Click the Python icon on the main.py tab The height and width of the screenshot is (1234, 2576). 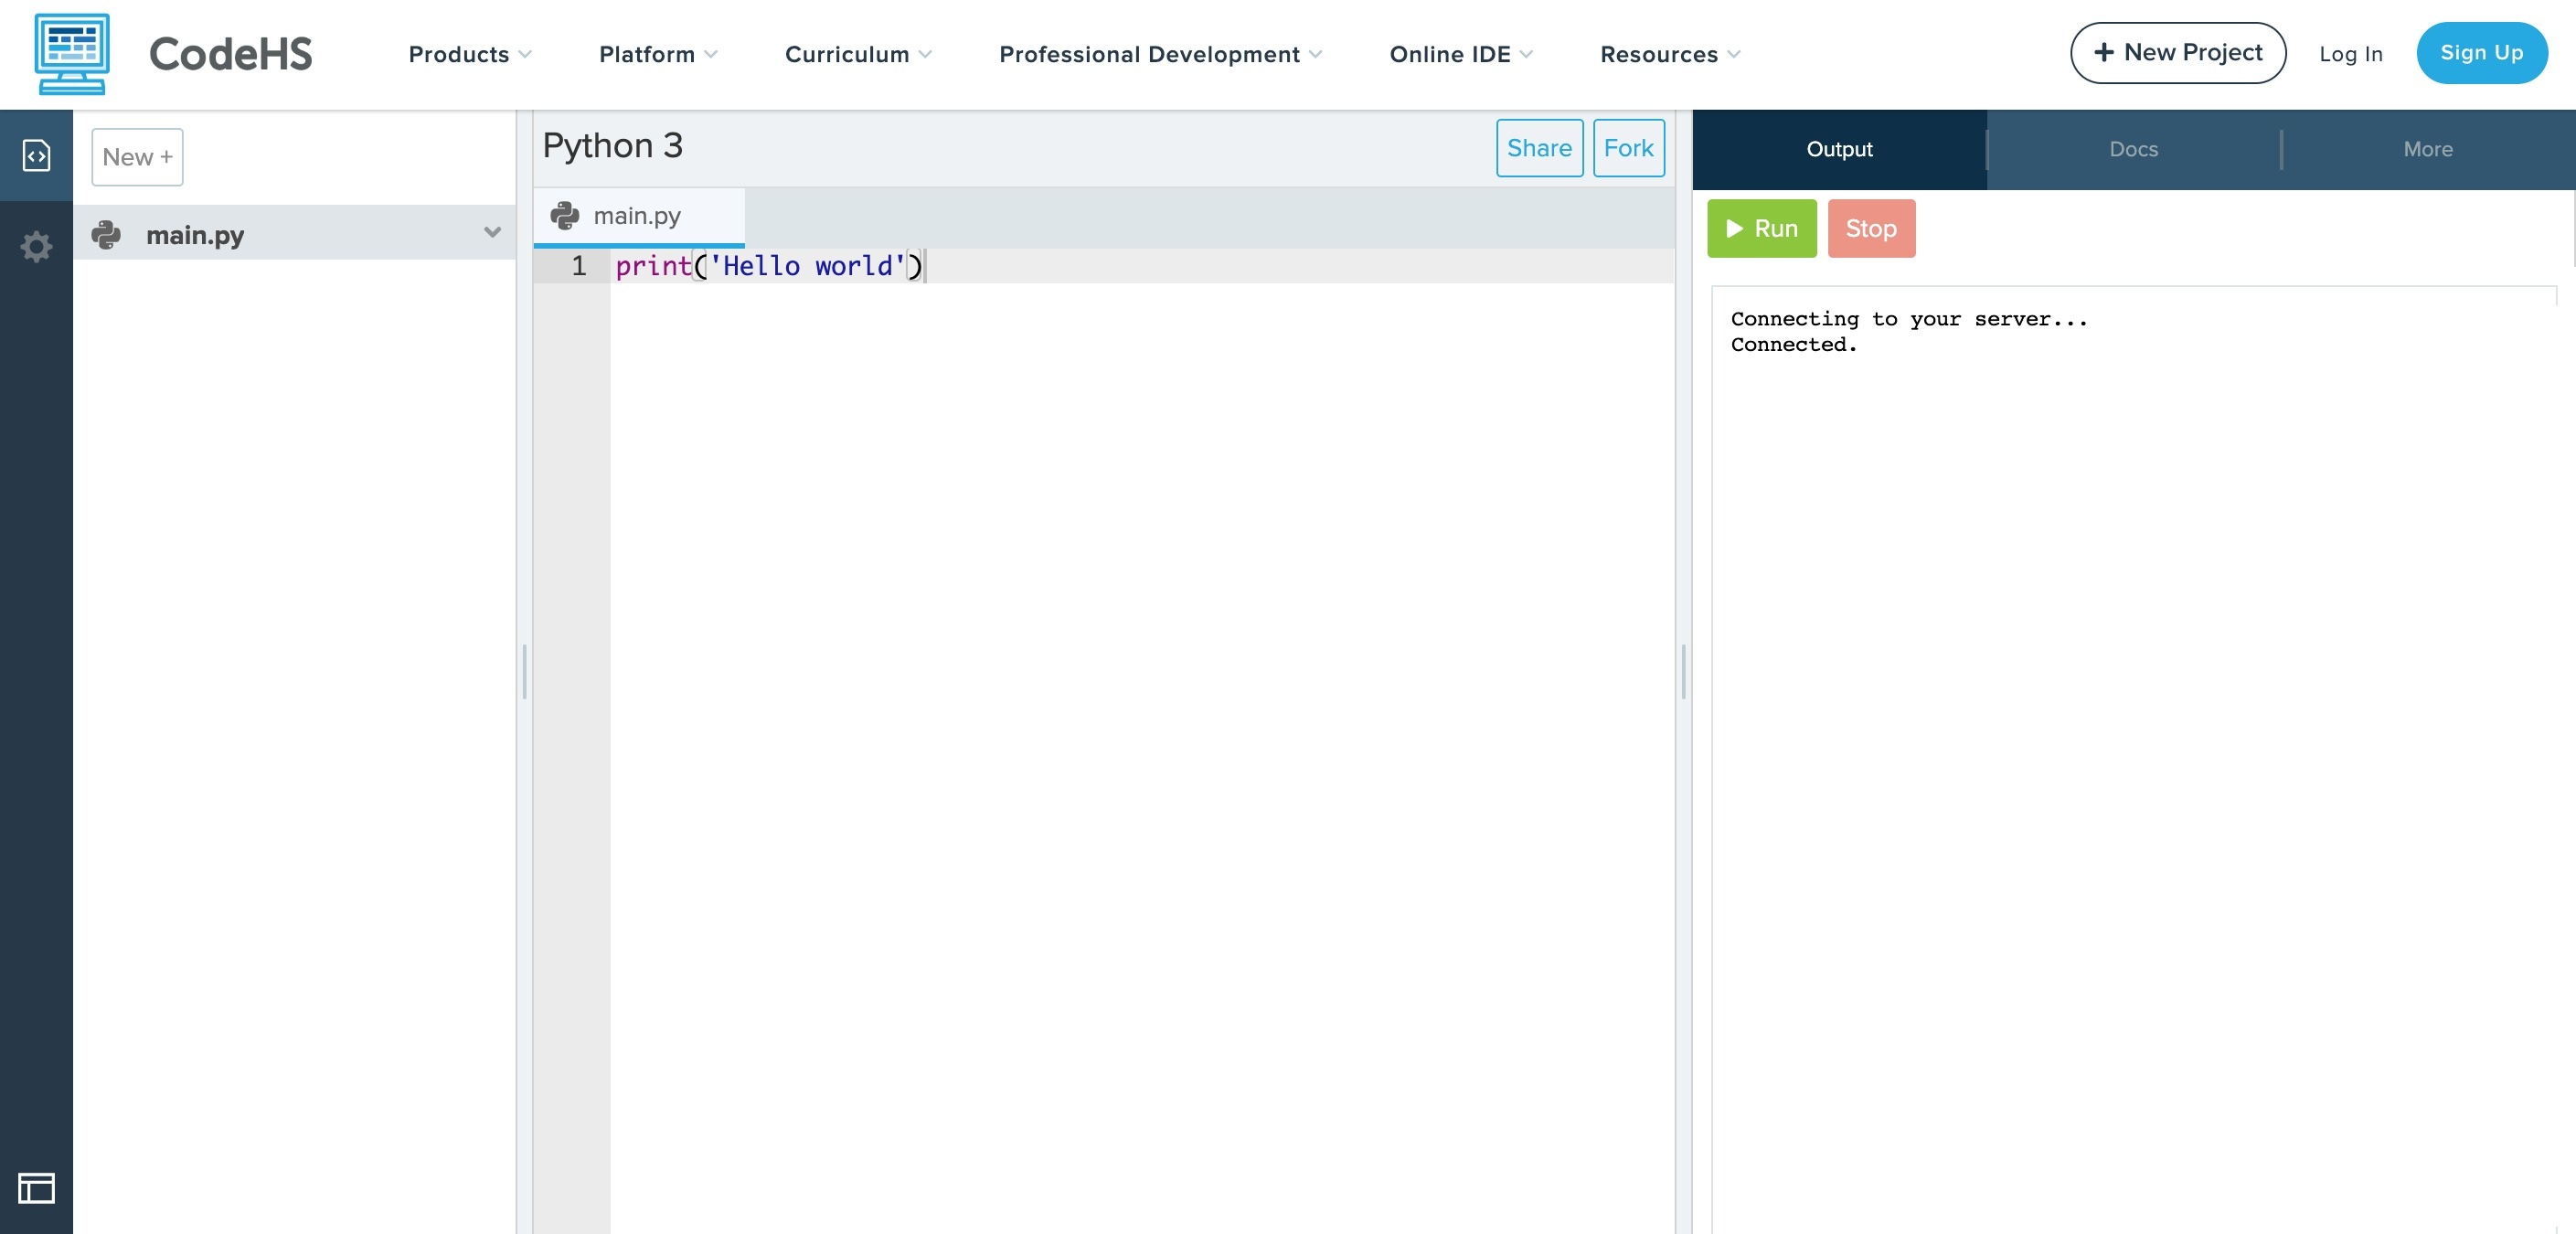click(x=566, y=215)
